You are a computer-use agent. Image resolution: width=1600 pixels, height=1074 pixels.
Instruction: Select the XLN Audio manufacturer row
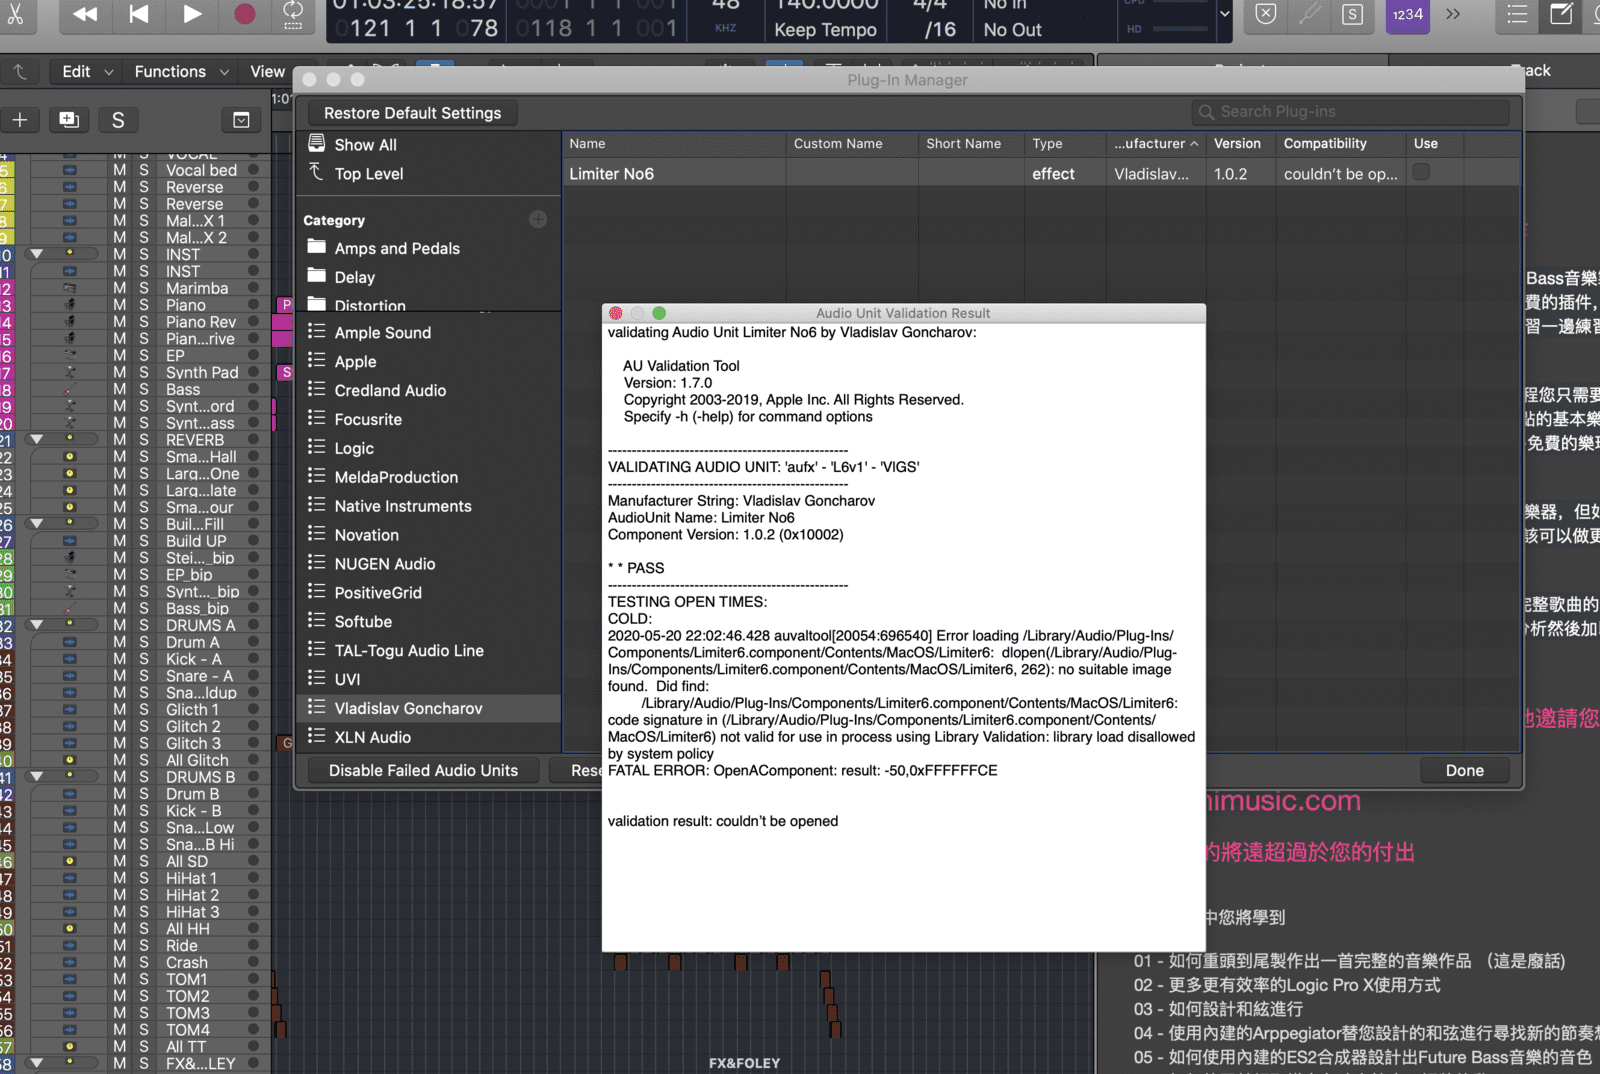click(429, 737)
